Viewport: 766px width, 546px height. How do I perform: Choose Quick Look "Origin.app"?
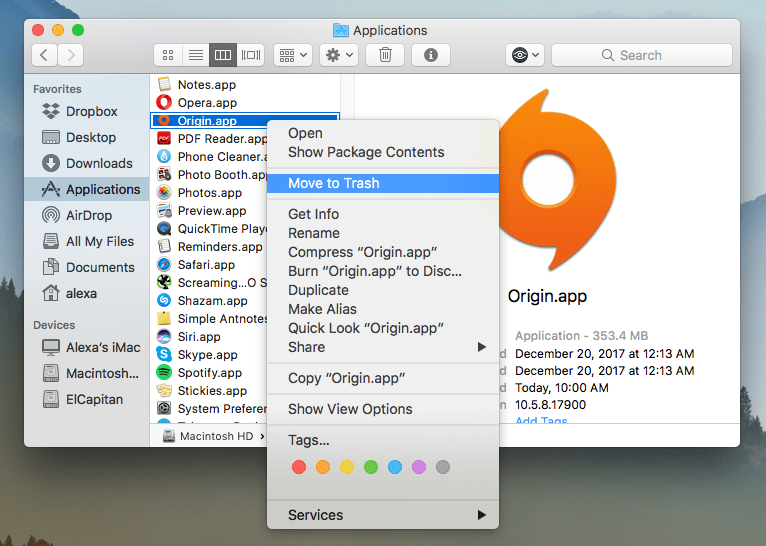[x=383, y=328]
